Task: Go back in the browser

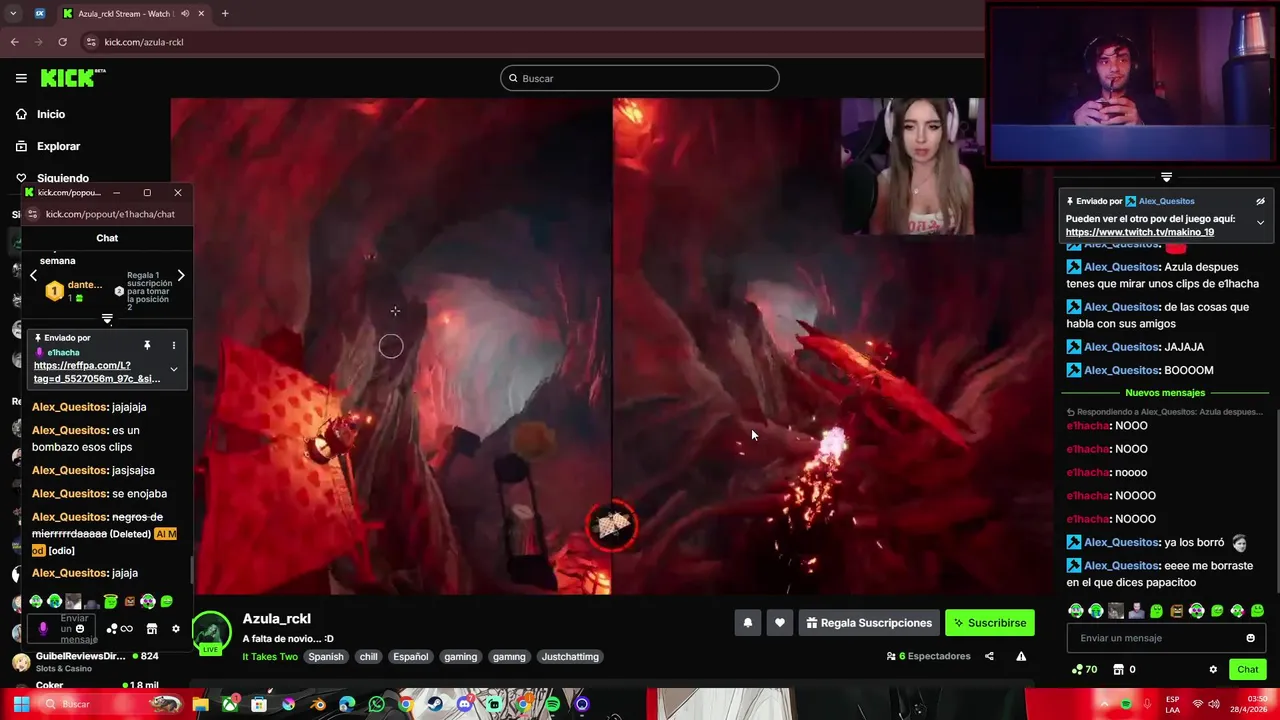Action: coord(14,42)
